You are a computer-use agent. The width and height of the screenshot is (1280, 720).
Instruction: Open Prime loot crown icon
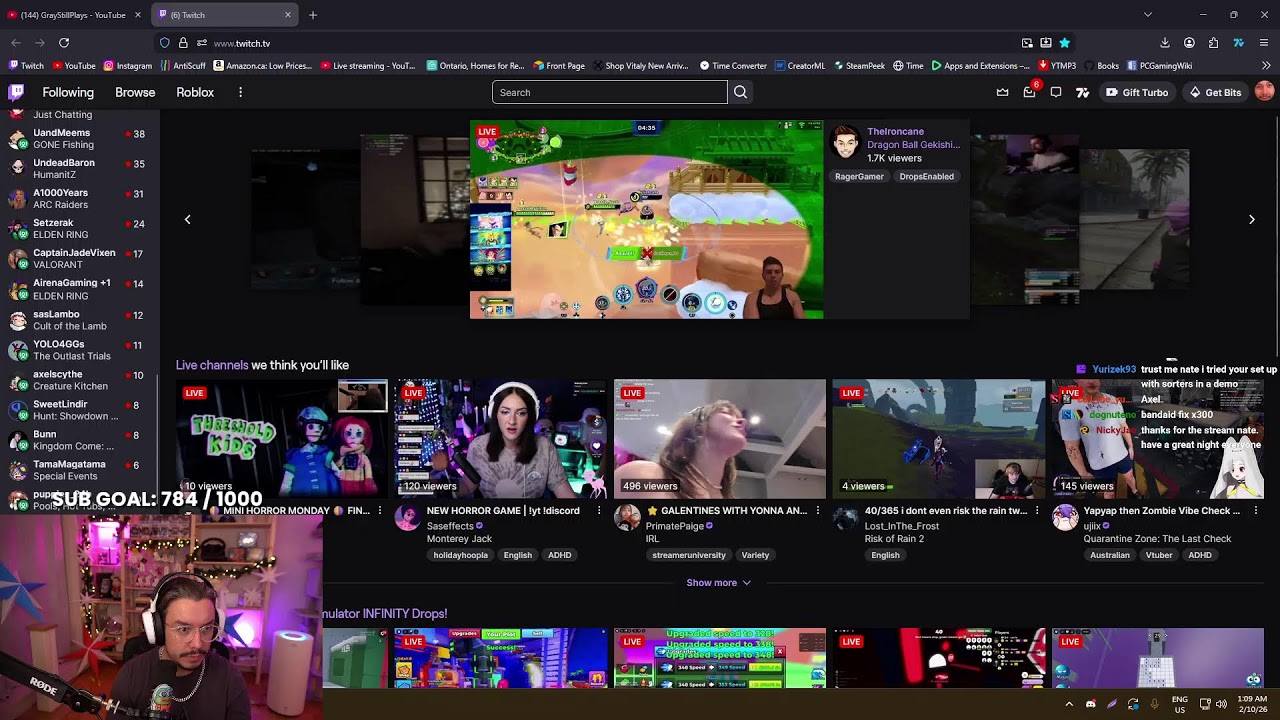coord(1002,92)
